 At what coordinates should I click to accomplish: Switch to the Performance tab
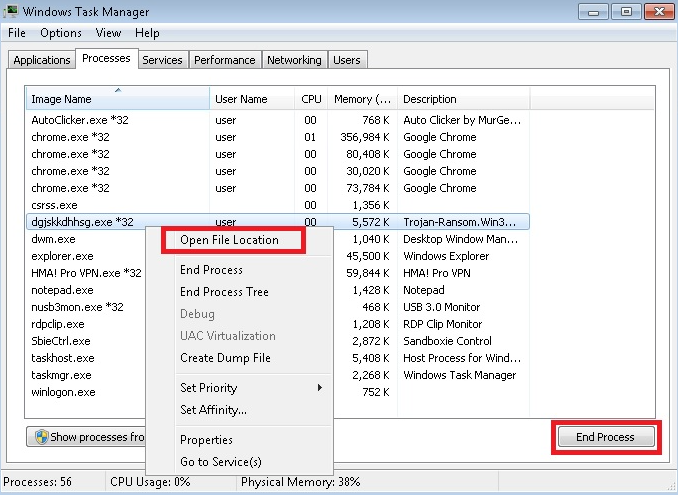point(224,60)
